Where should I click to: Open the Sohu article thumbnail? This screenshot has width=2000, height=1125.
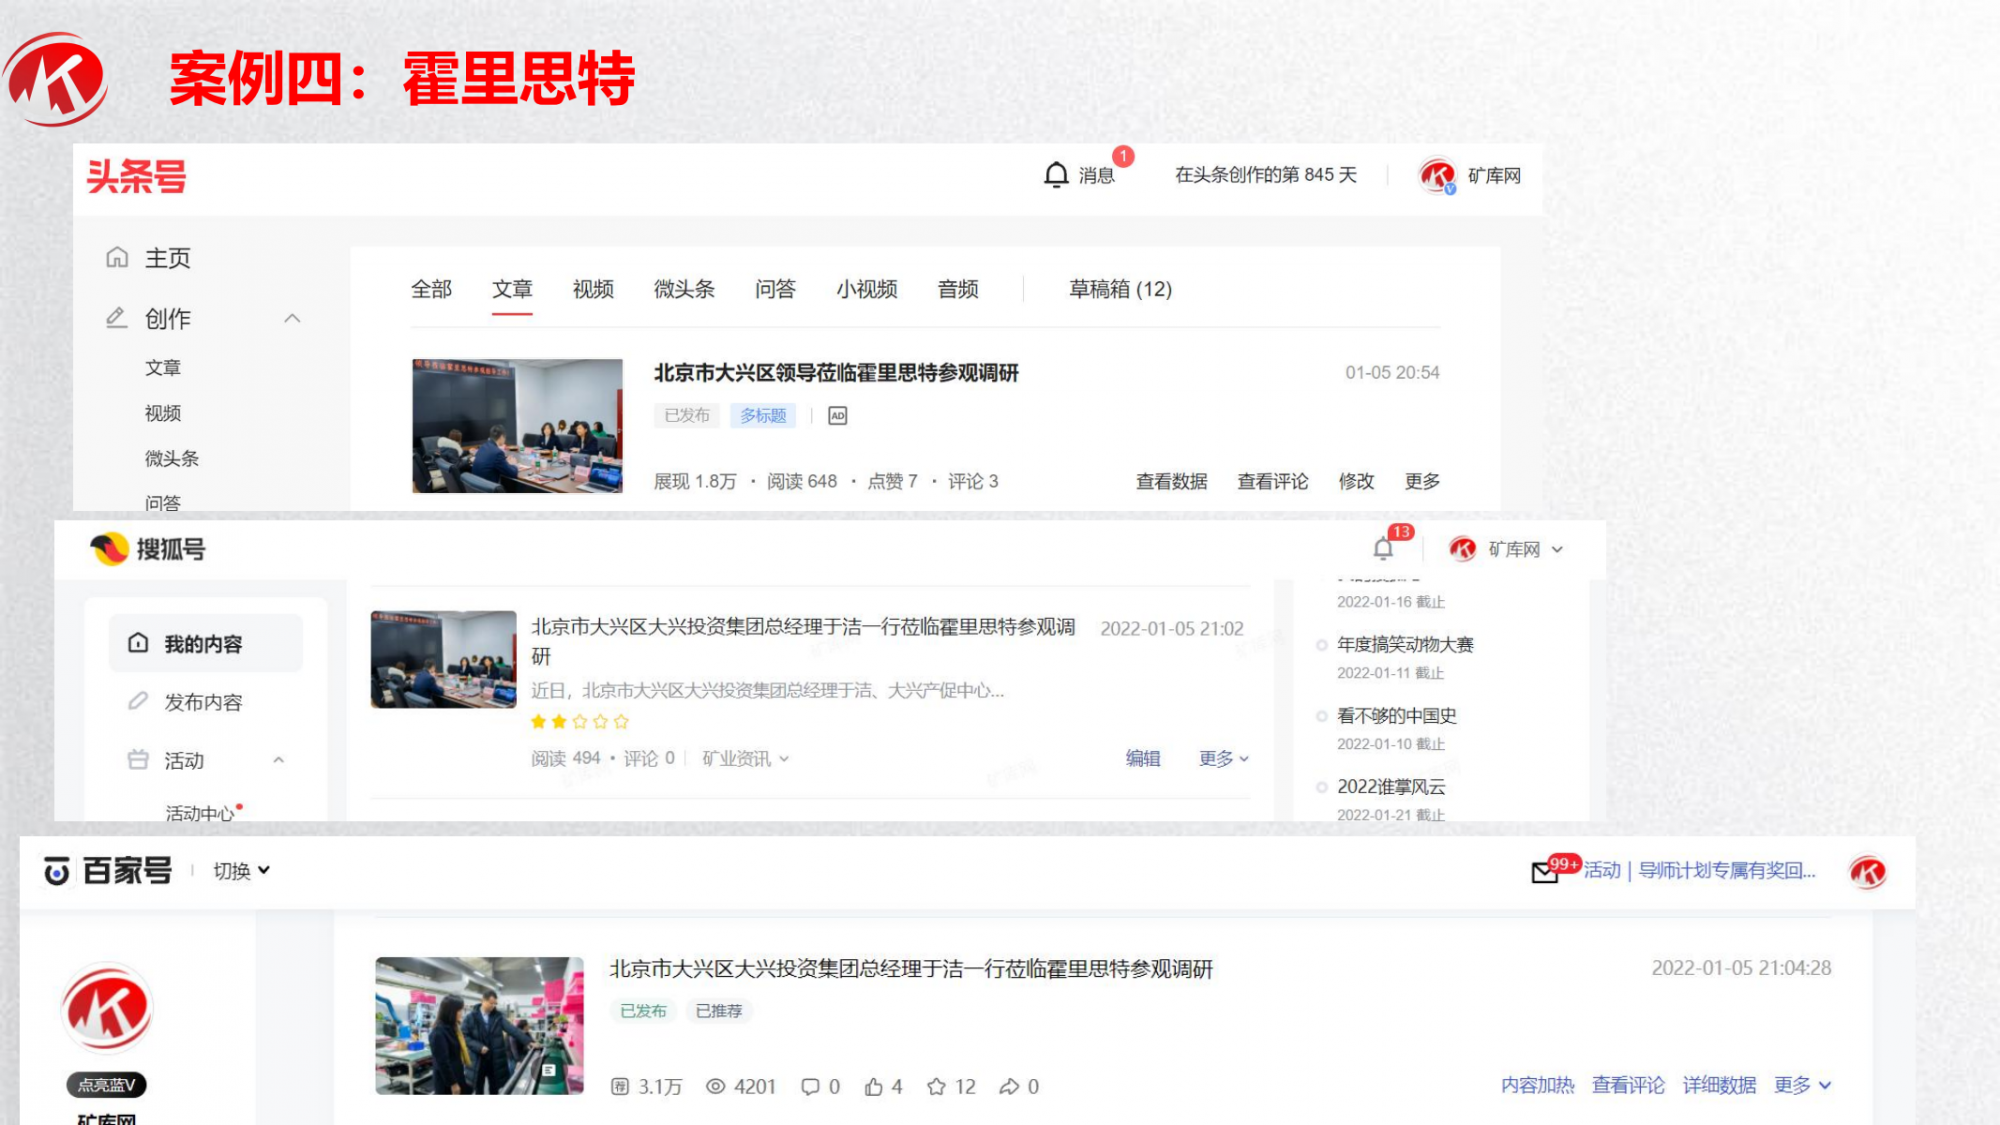click(443, 659)
